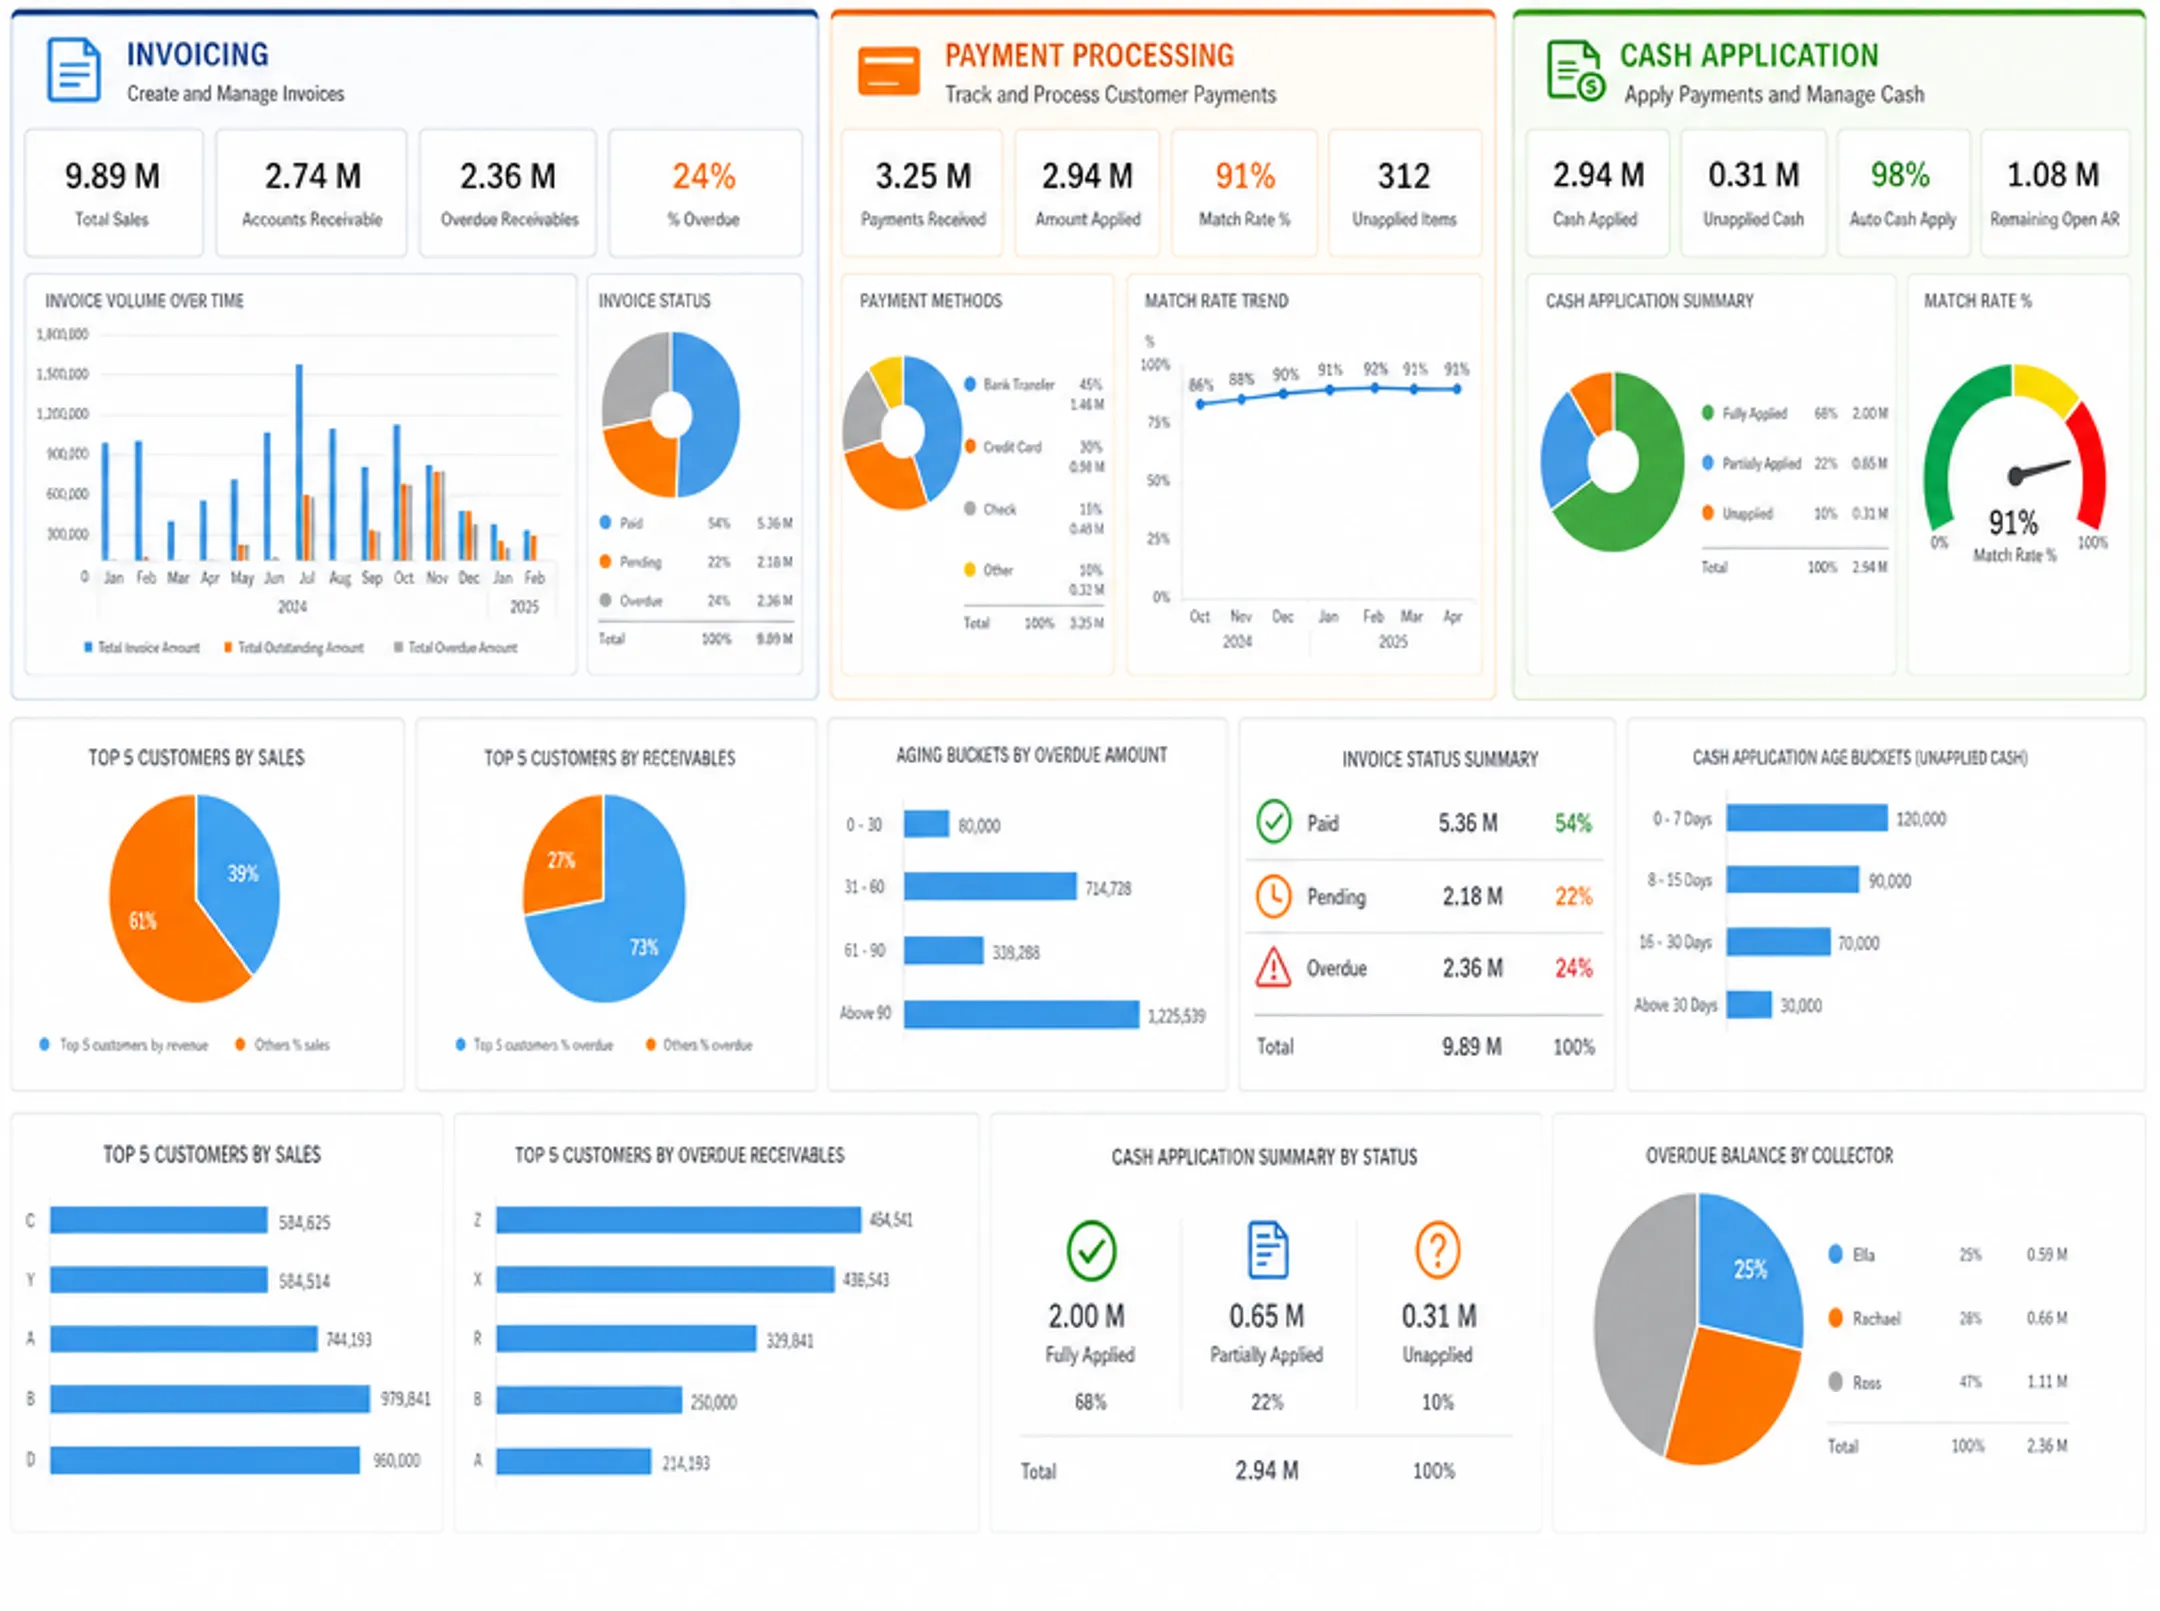This screenshot has width=2160, height=1611.
Task: Click the 31 - 60 aging bucket bar
Action: coord(990,886)
